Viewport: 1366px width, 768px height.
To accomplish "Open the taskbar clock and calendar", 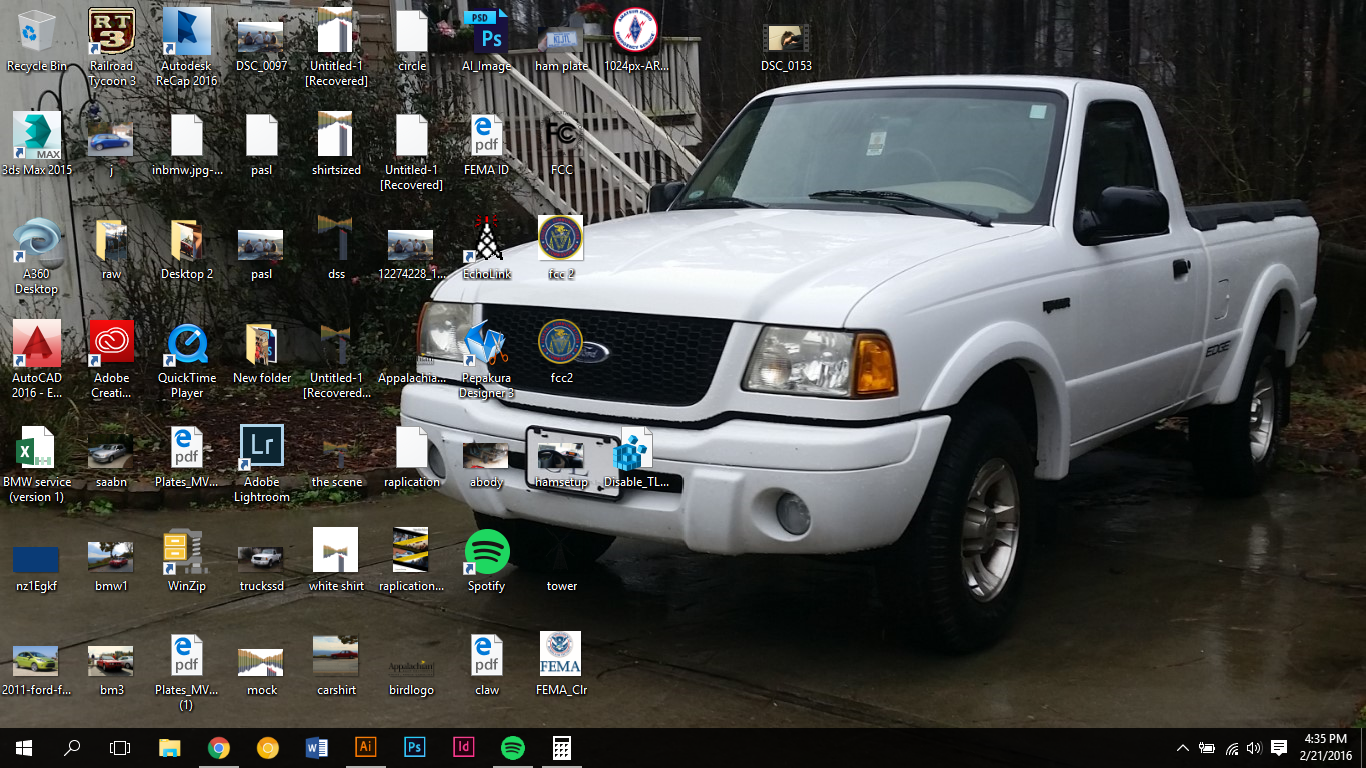I will pos(1326,748).
